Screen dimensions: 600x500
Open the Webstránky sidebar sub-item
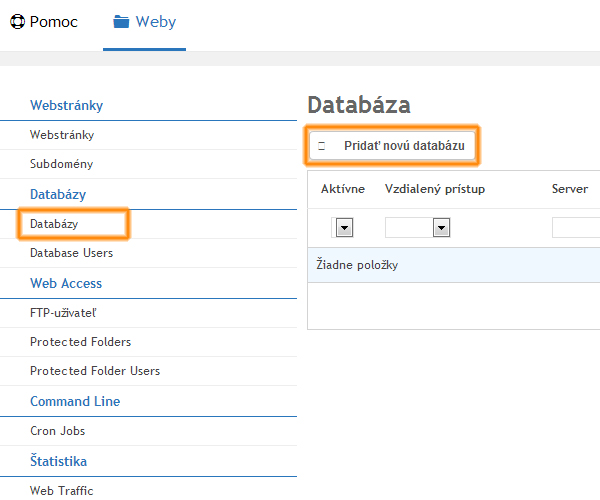[62, 135]
